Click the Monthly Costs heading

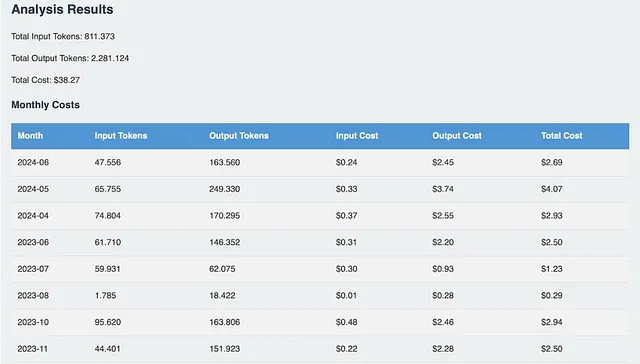(x=46, y=105)
